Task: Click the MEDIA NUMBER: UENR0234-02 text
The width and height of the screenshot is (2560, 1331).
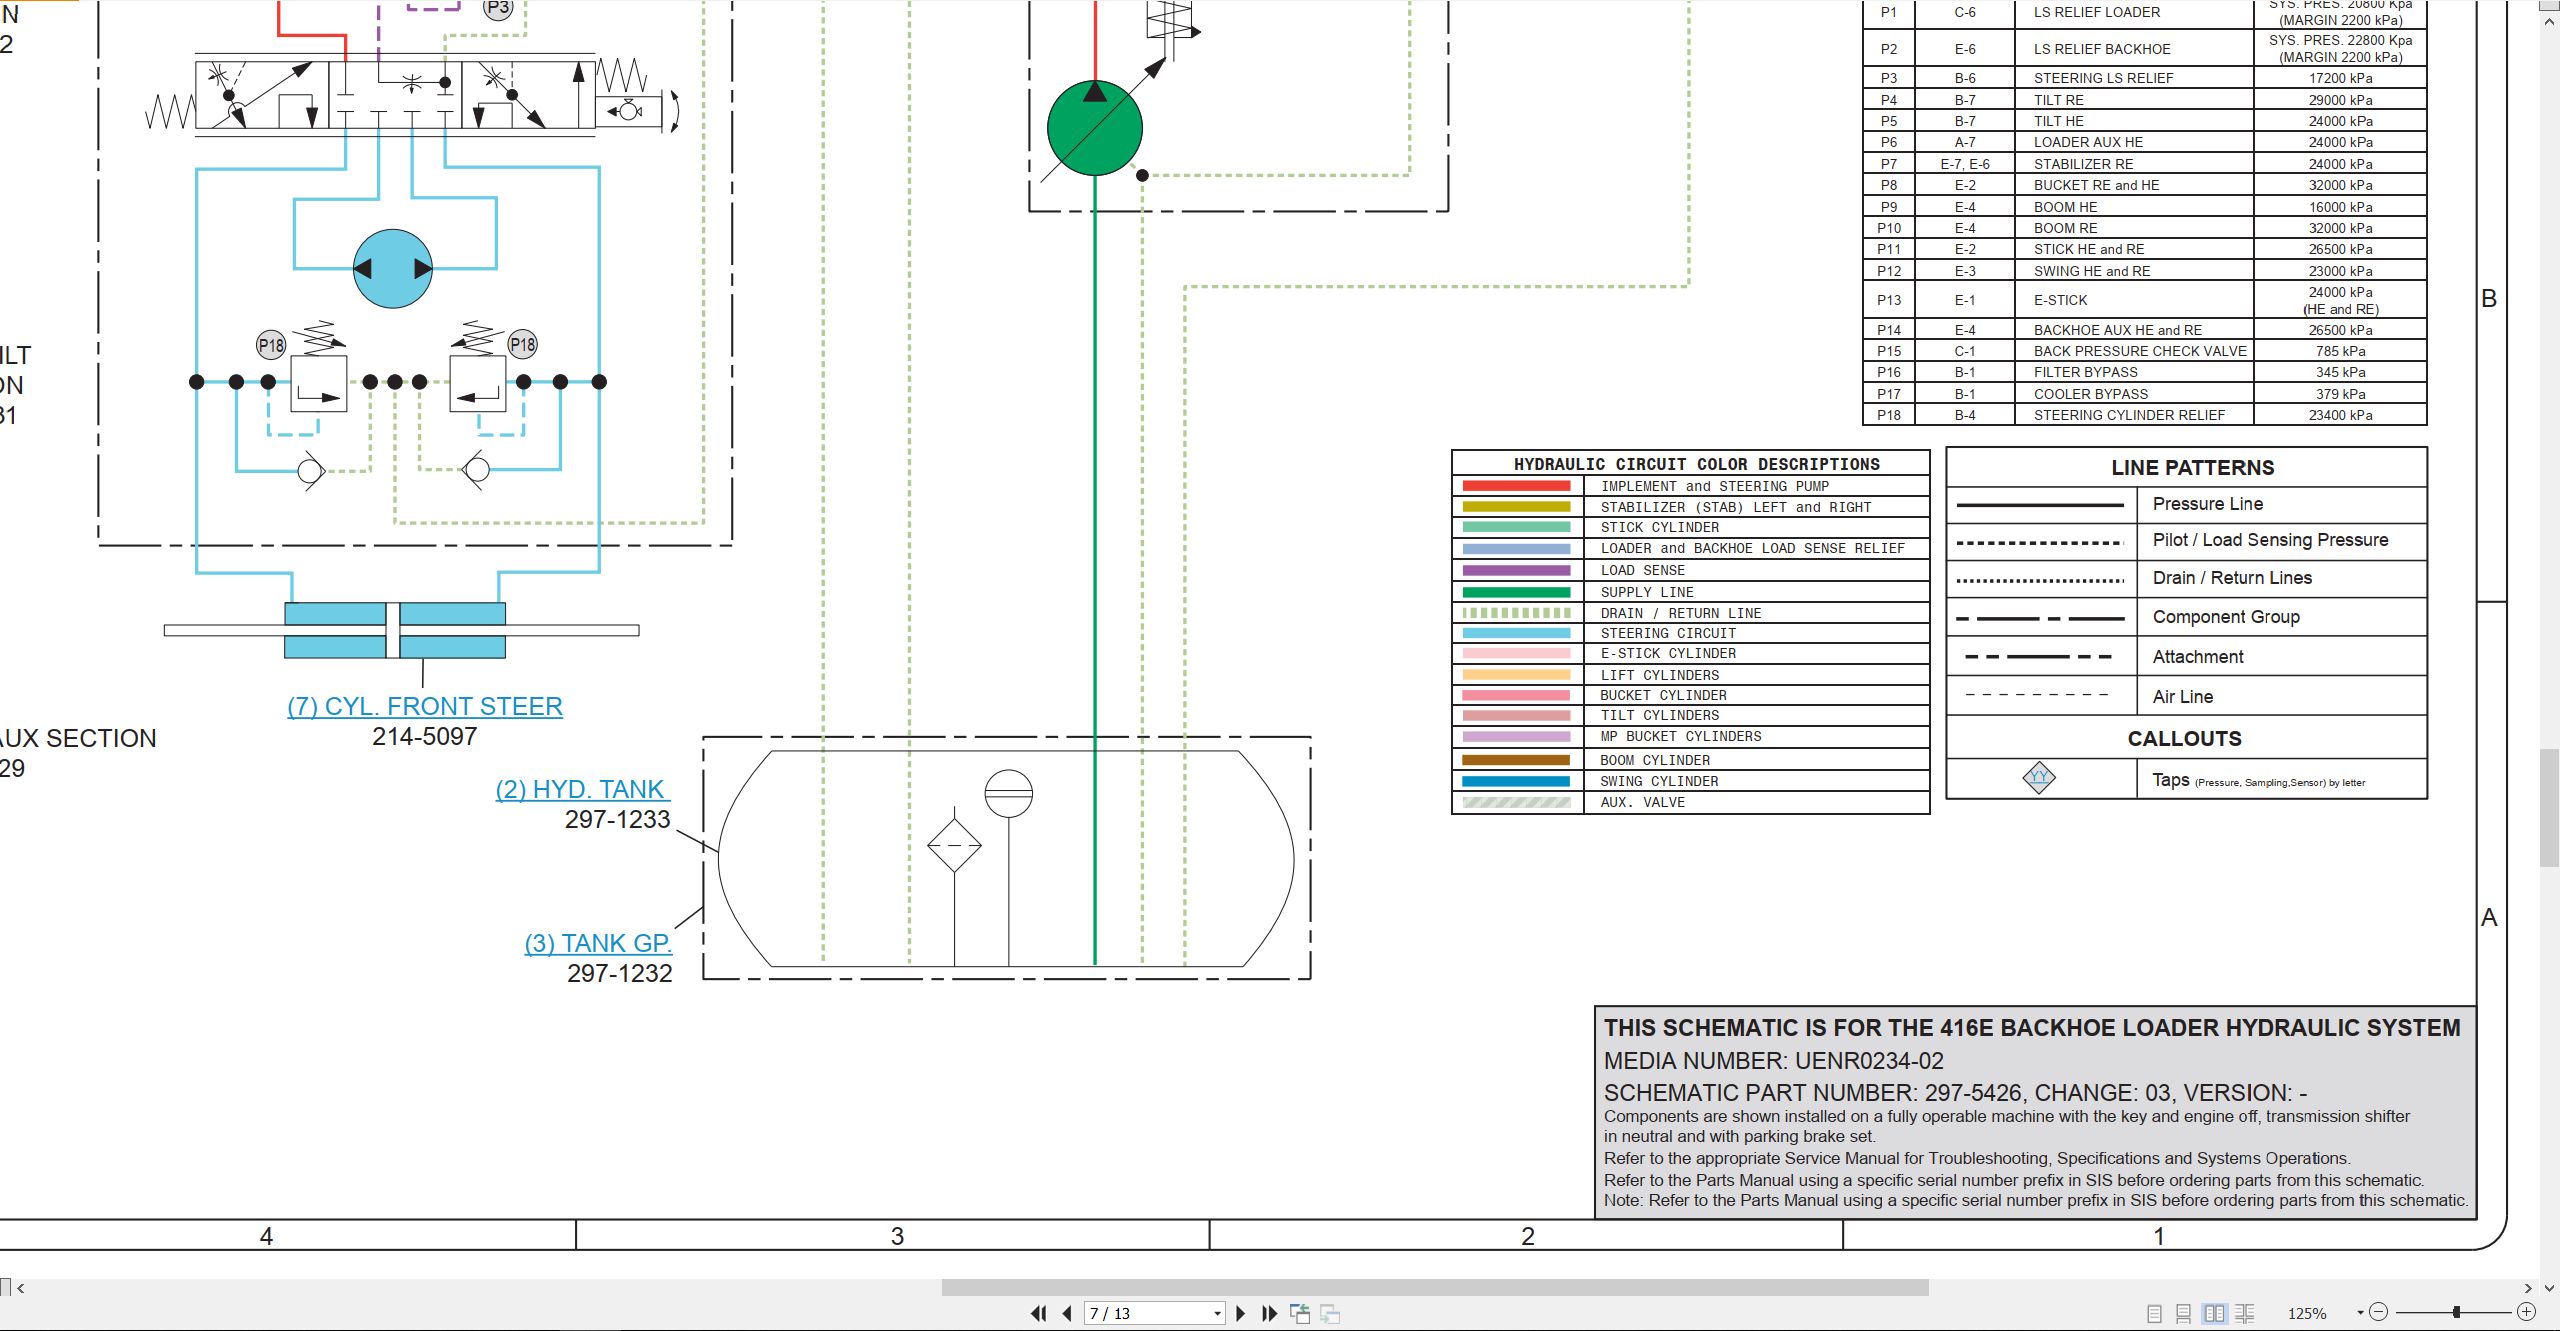Action: point(1774,1061)
